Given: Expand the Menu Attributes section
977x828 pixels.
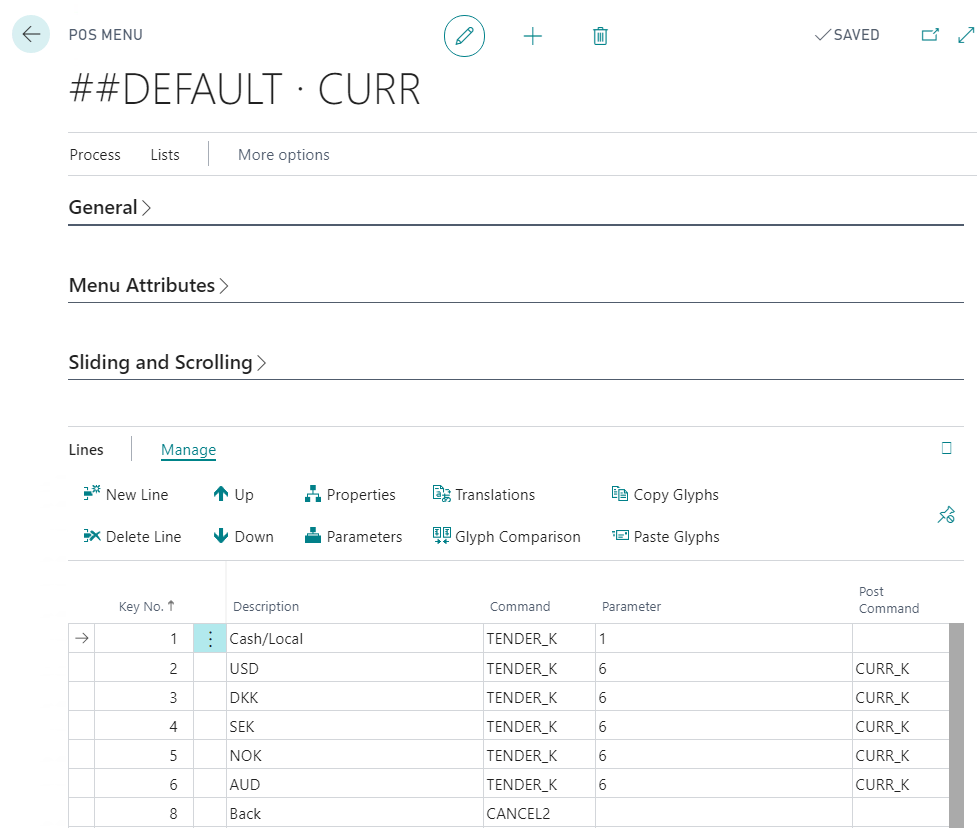Looking at the screenshot, I should (x=148, y=286).
